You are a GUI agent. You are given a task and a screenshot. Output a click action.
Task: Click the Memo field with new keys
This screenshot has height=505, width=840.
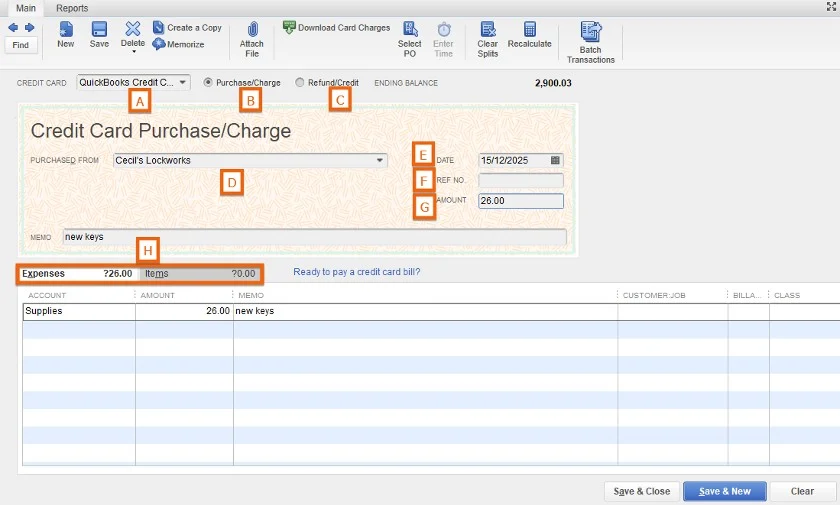[x=314, y=237]
